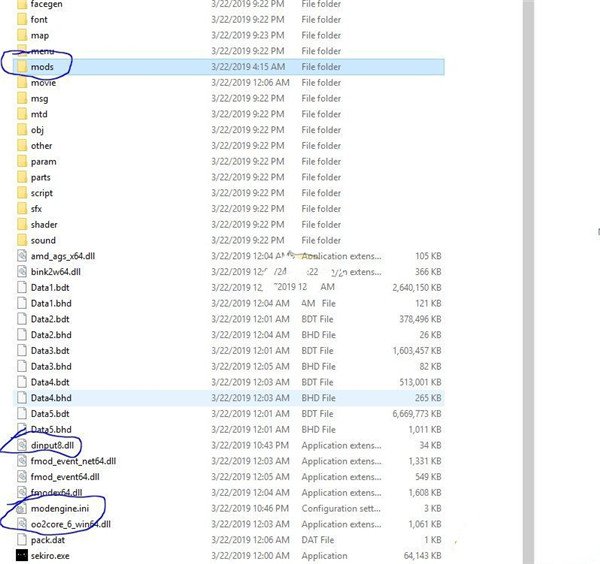Click the Data3.bhd file name

coord(48,366)
